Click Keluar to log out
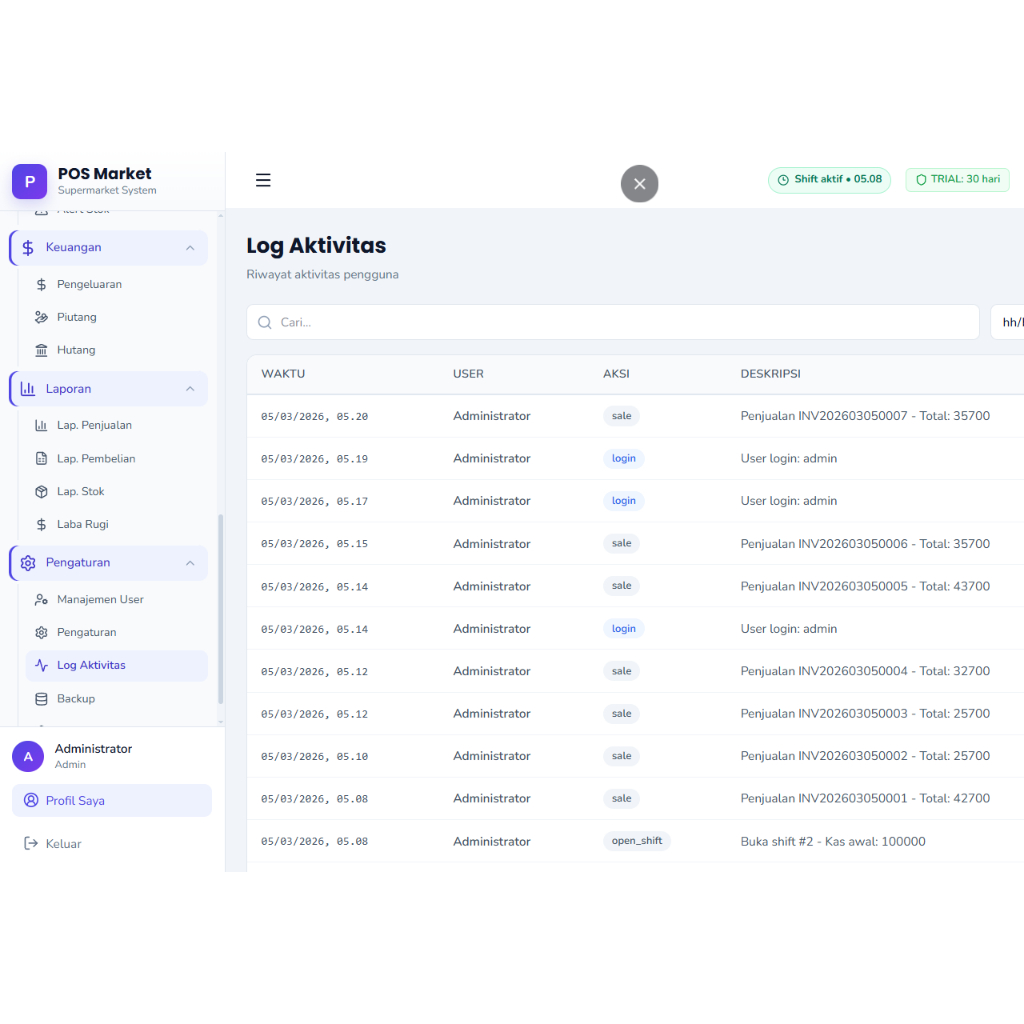The height and width of the screenshot is (1024, 1024). point(63,844)
